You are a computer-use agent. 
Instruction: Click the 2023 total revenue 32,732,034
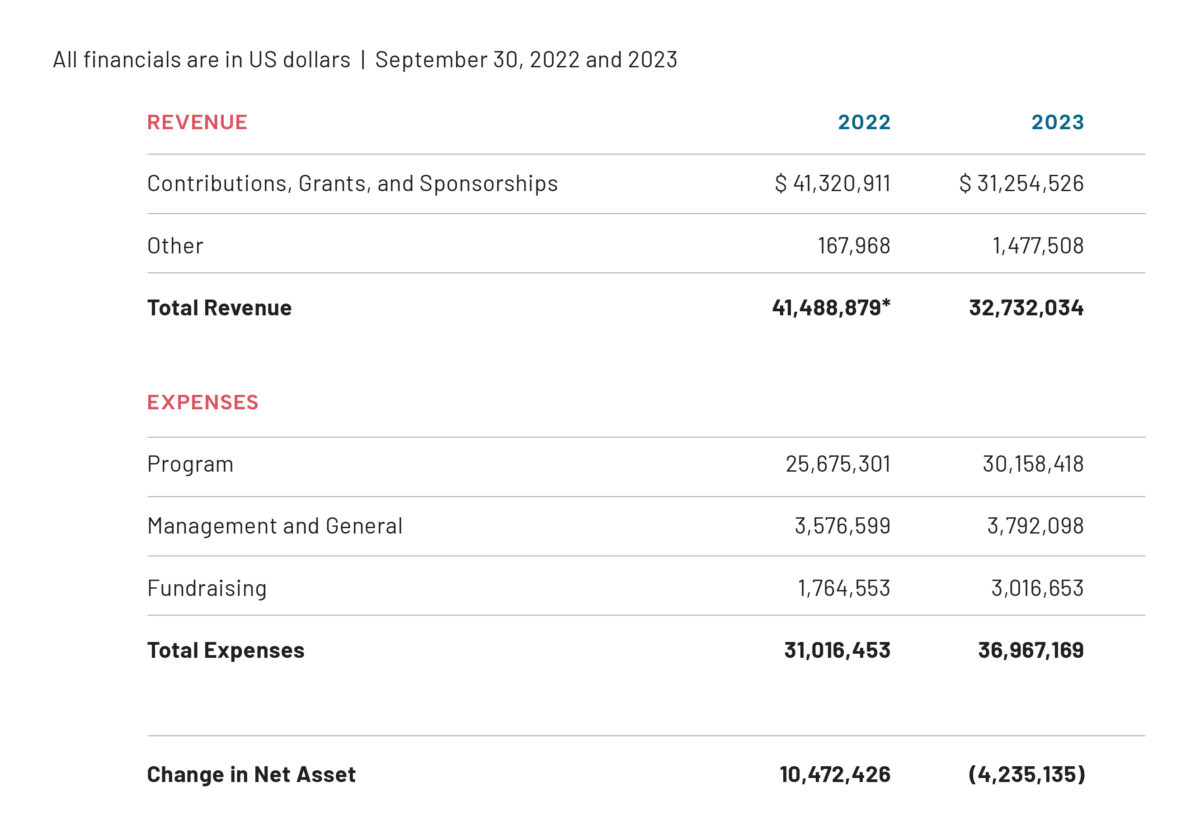[x=1026, y=308]
